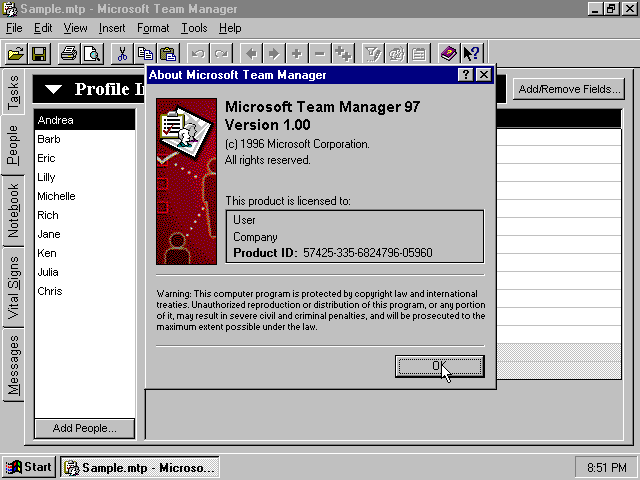
Task: Click the minus collapse toolbar icon
Action: [x=320, y=53]
